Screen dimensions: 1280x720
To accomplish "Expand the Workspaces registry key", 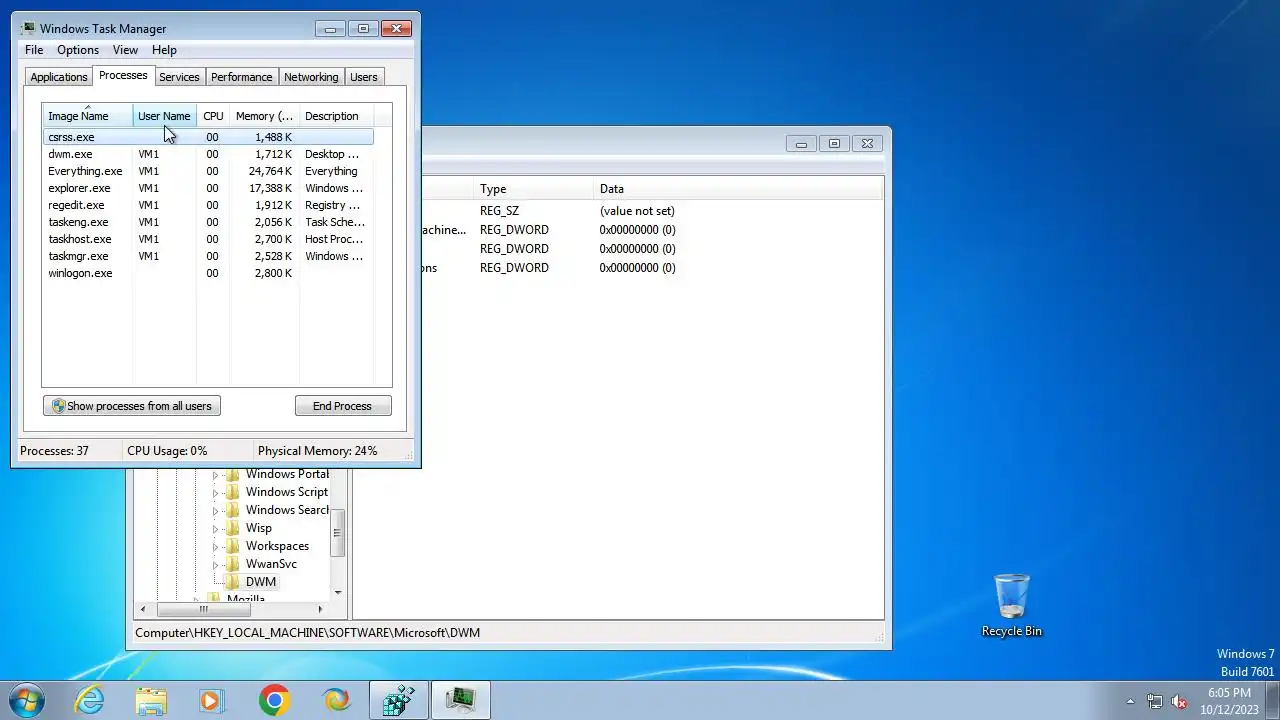I will [x=215, y=547].
